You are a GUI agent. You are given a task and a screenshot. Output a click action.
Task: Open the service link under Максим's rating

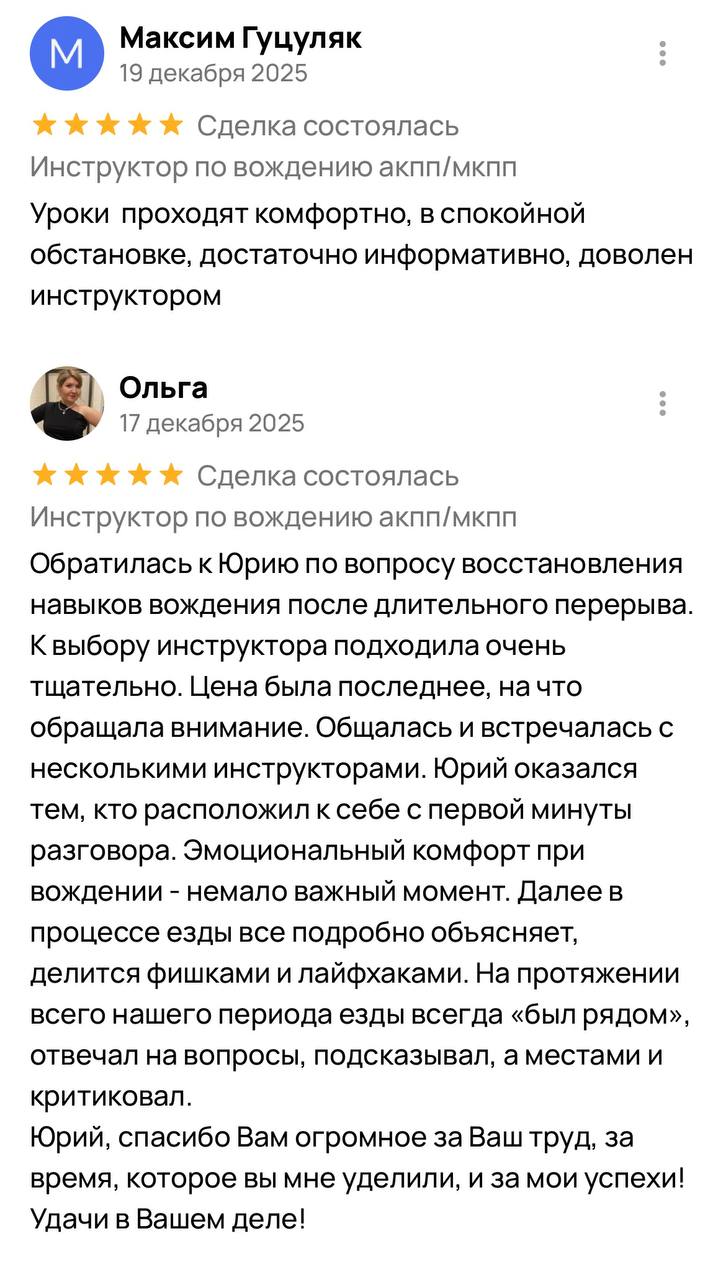tap(273, 167)
